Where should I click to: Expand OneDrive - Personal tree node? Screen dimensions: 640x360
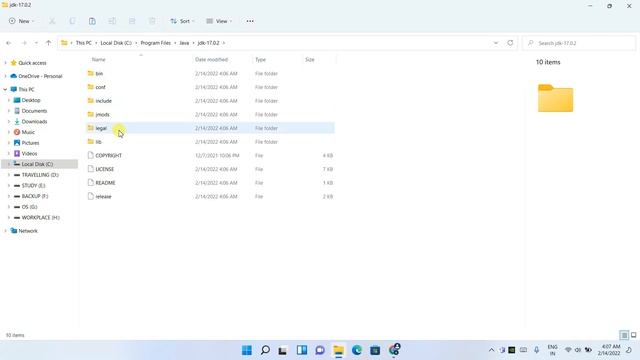click(5, 76)
